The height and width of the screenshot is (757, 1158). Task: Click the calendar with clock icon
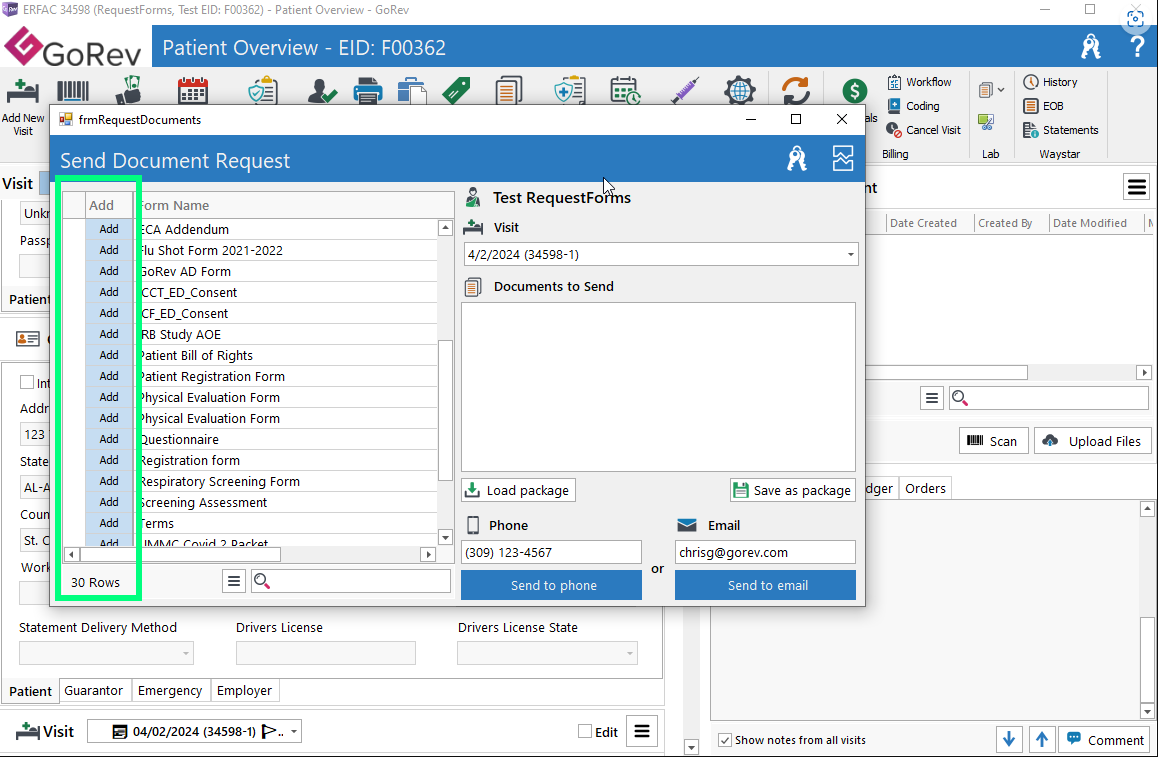626,91
